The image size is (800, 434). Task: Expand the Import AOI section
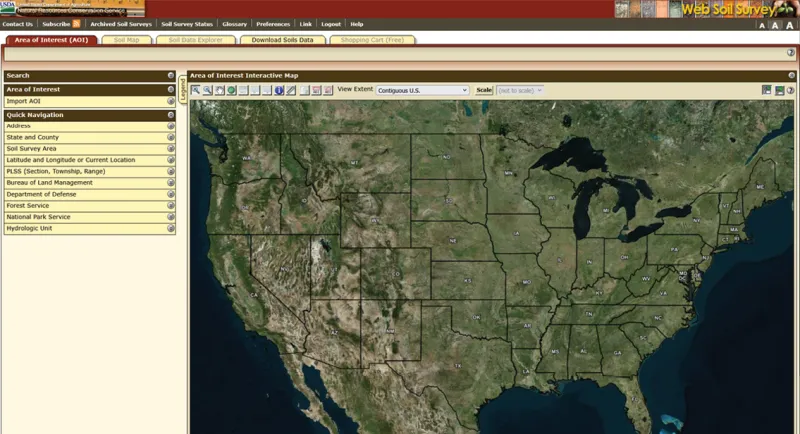(x=171, y=101)
